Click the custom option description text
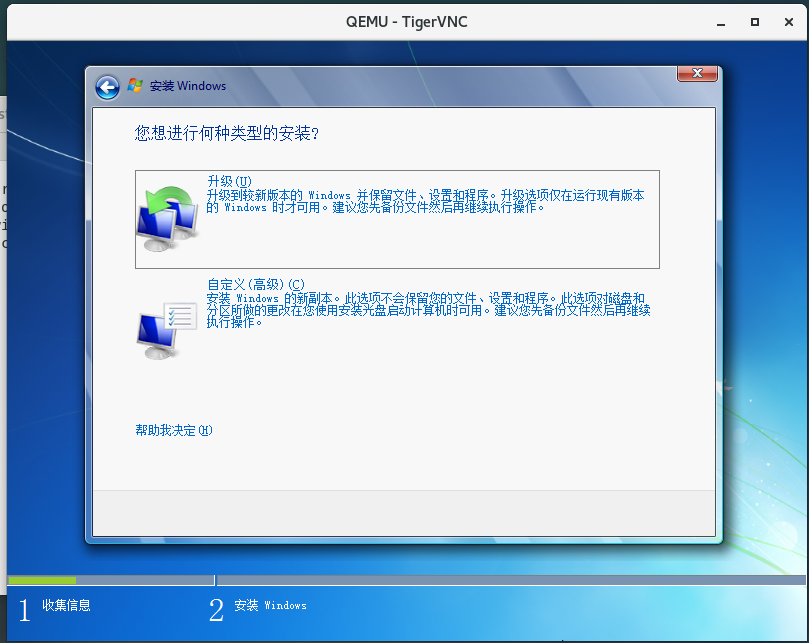809x643 pixels. pyautogui.click(x=428, y=310)
